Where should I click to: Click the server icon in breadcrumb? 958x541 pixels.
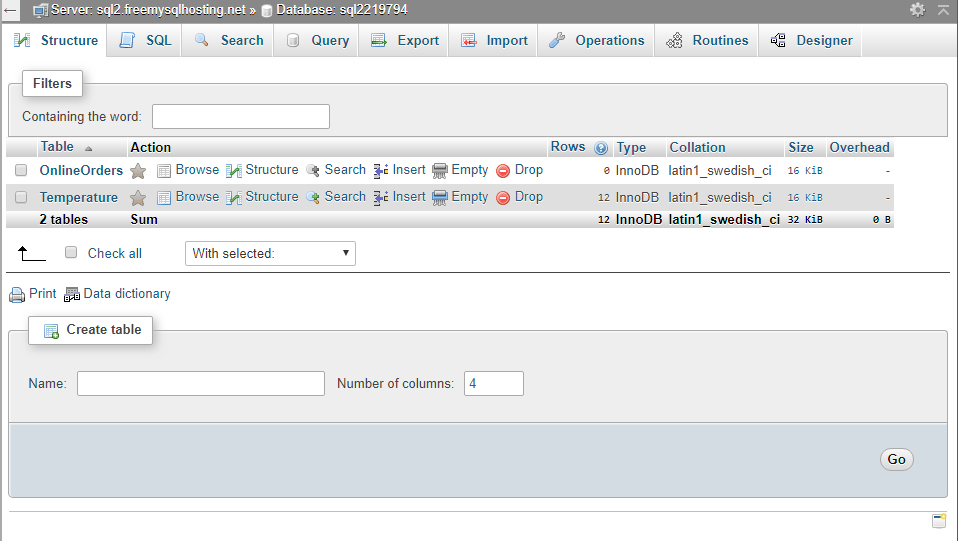40,10
